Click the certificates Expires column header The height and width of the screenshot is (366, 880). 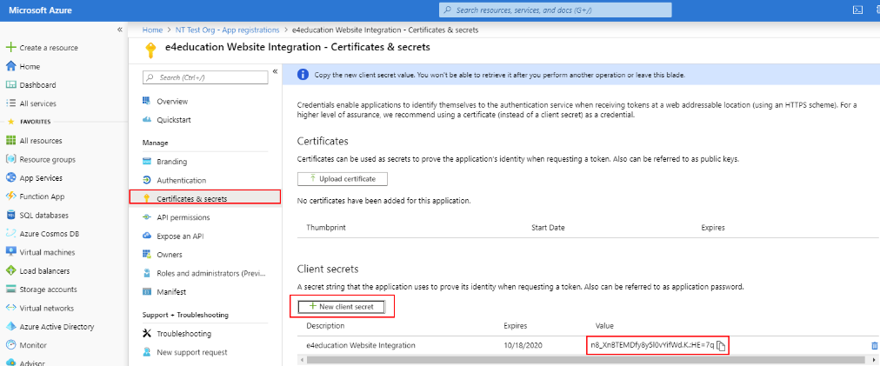click(713, 228)
